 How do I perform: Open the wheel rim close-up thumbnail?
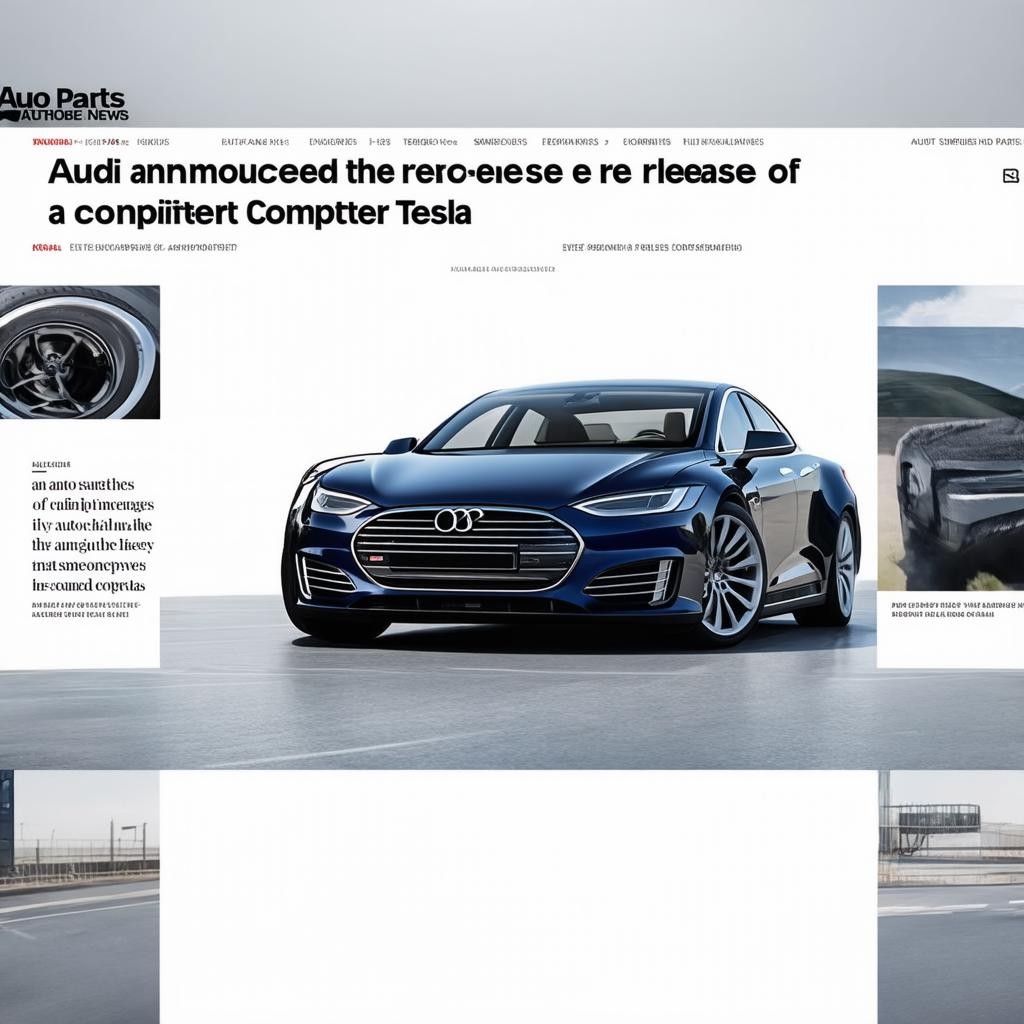click(x=79, y=352)
